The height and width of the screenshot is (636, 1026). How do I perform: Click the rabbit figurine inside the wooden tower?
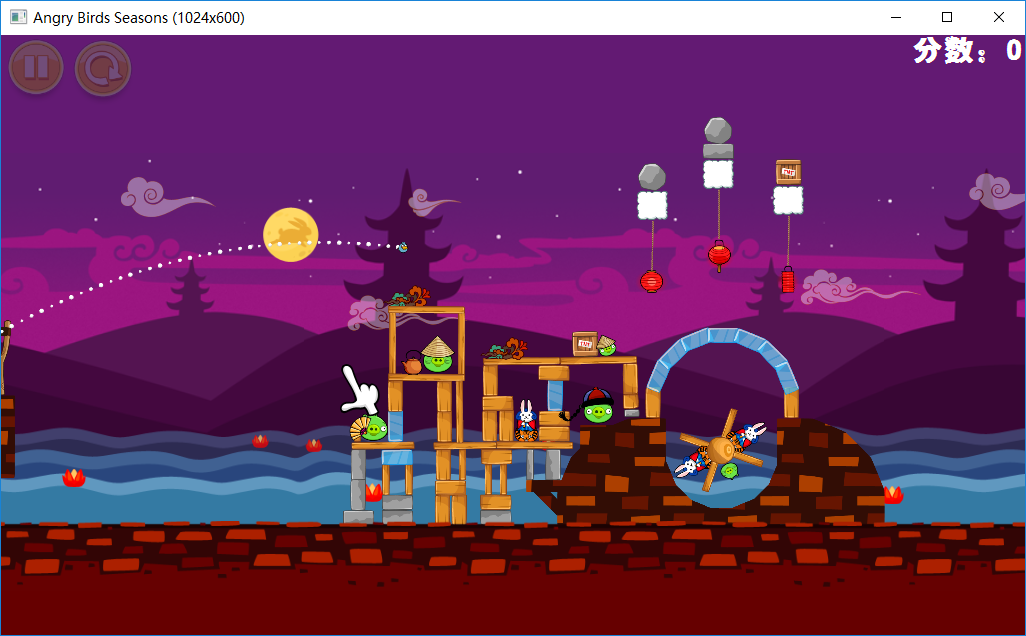click(x=526, y=421)
